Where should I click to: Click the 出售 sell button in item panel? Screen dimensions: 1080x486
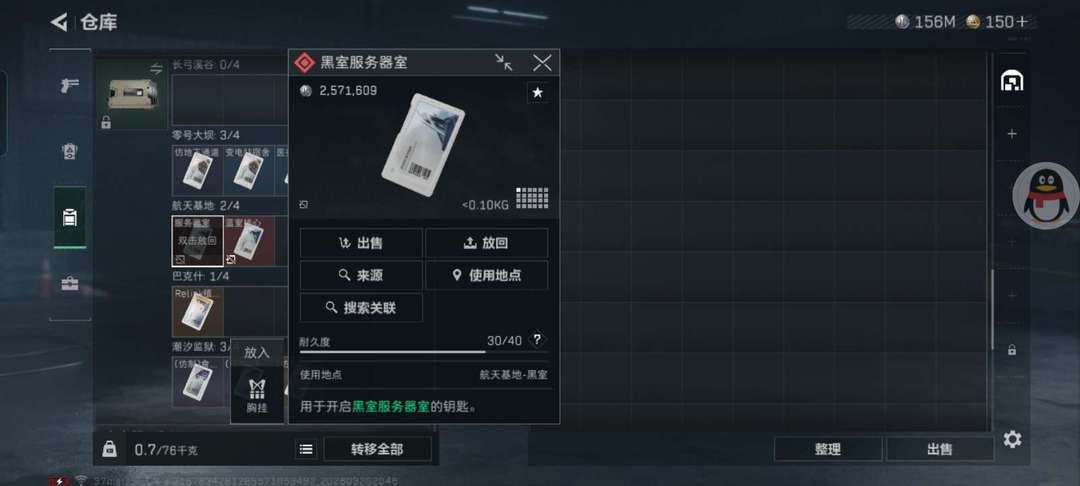pos(361,243)
